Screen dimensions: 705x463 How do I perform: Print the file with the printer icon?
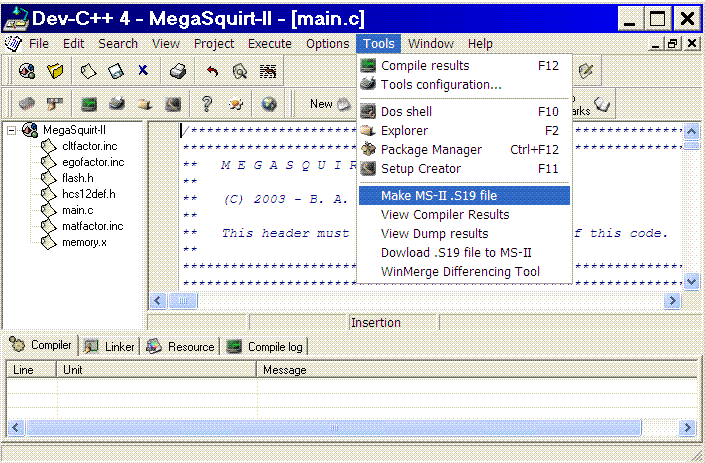pos(178,71)
